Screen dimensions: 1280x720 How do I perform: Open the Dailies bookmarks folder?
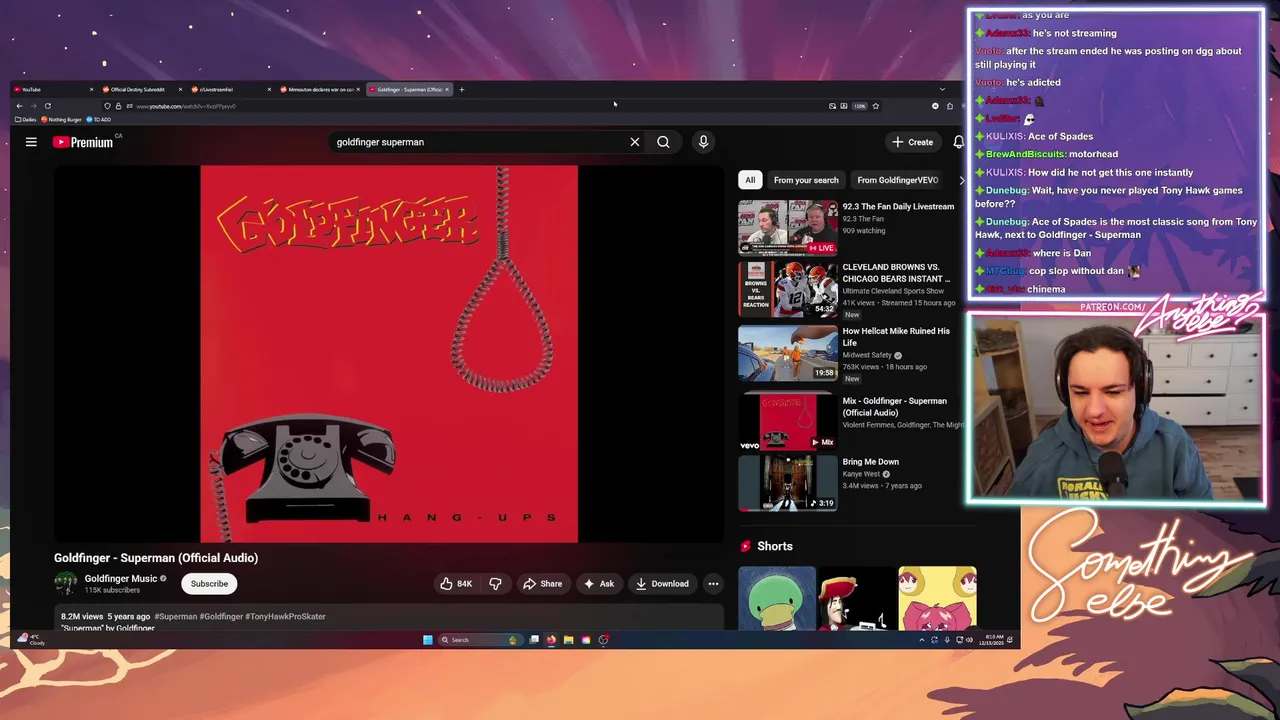pyautogui.click(x=26, y=120)
